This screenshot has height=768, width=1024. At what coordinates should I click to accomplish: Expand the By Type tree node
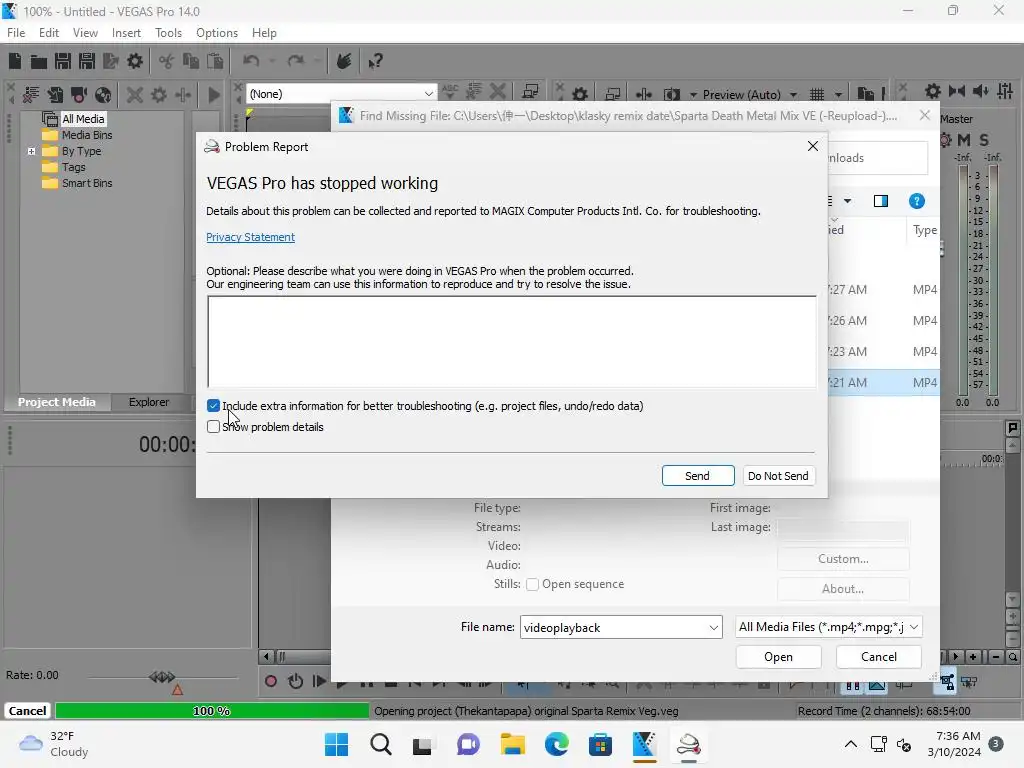[31, 151]
